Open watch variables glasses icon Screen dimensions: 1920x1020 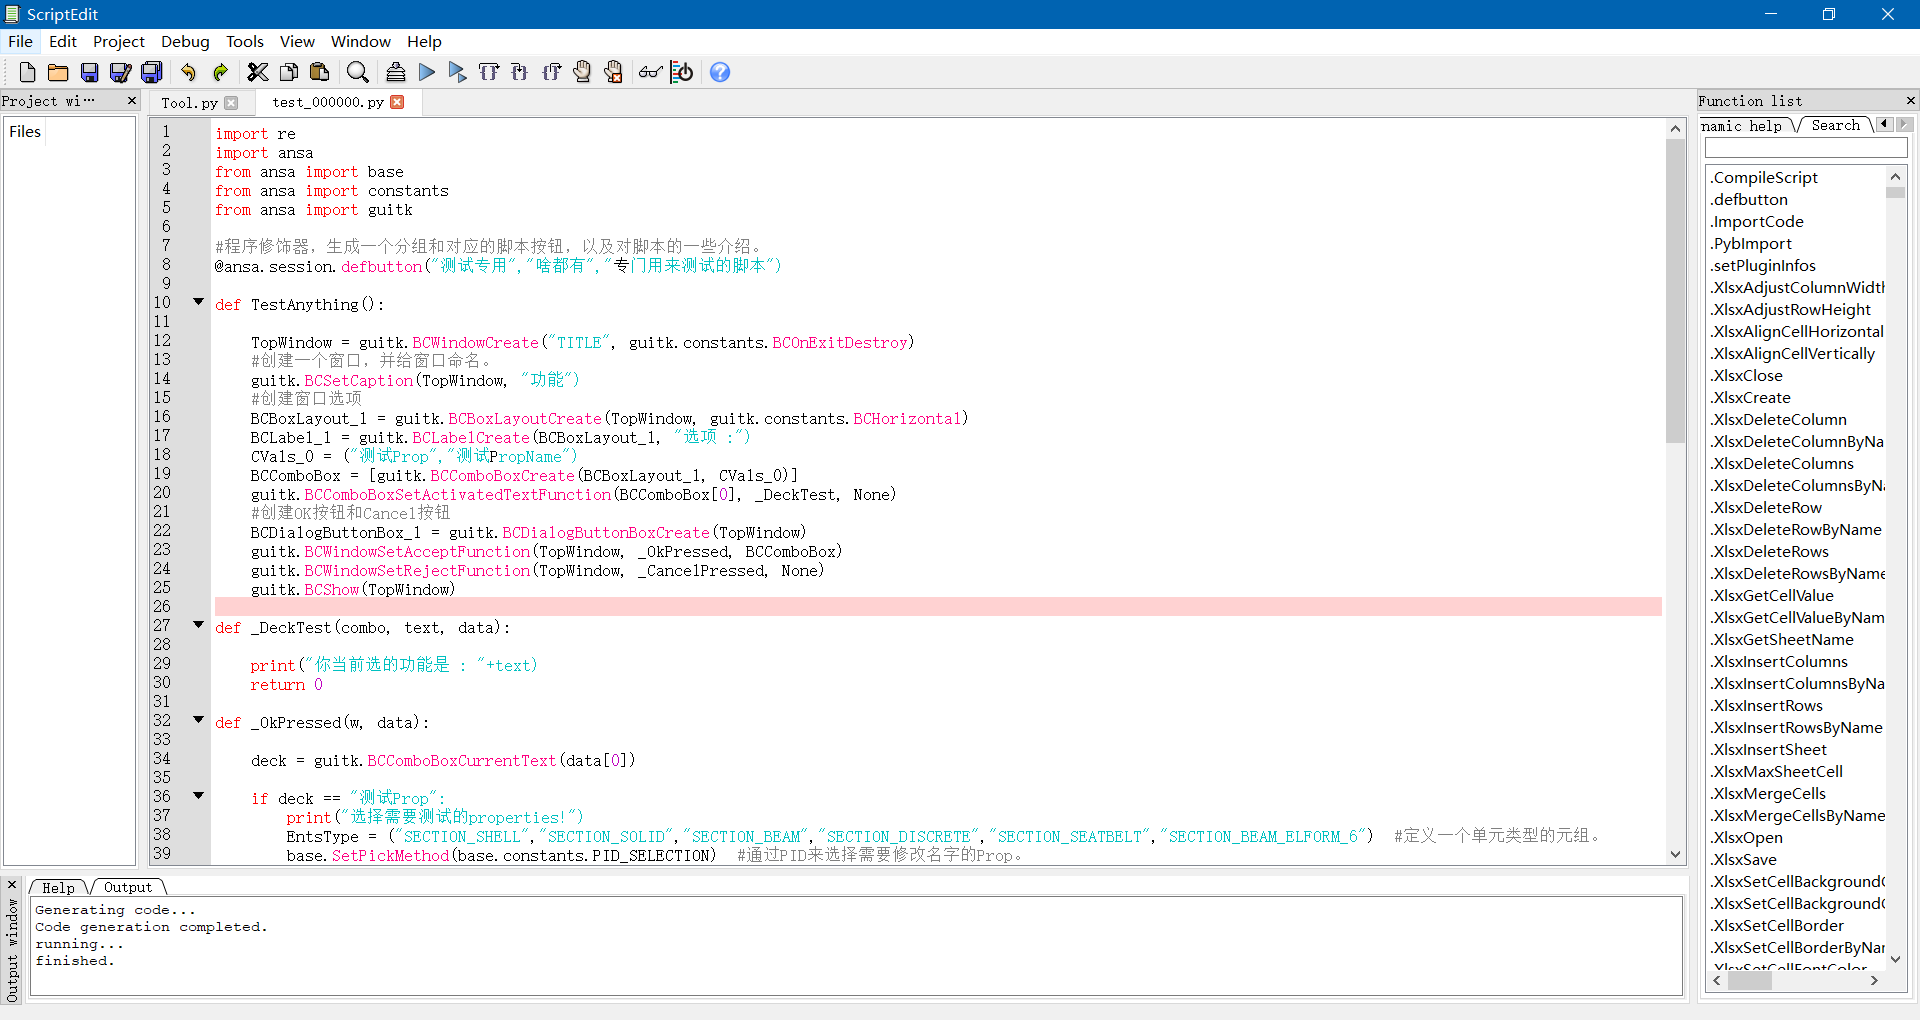point(650,72)
